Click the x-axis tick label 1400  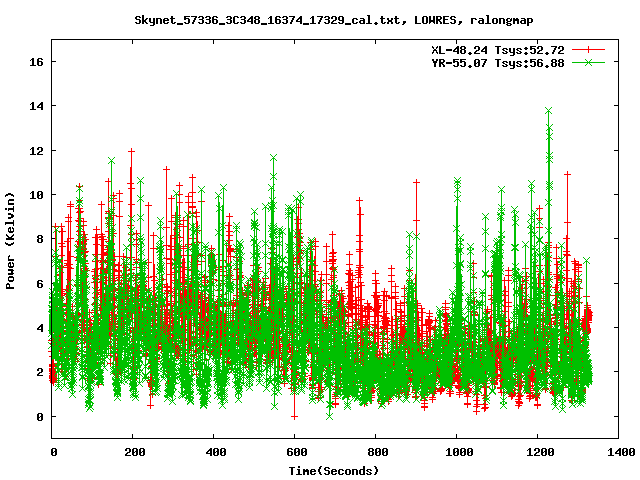[620, 452]
